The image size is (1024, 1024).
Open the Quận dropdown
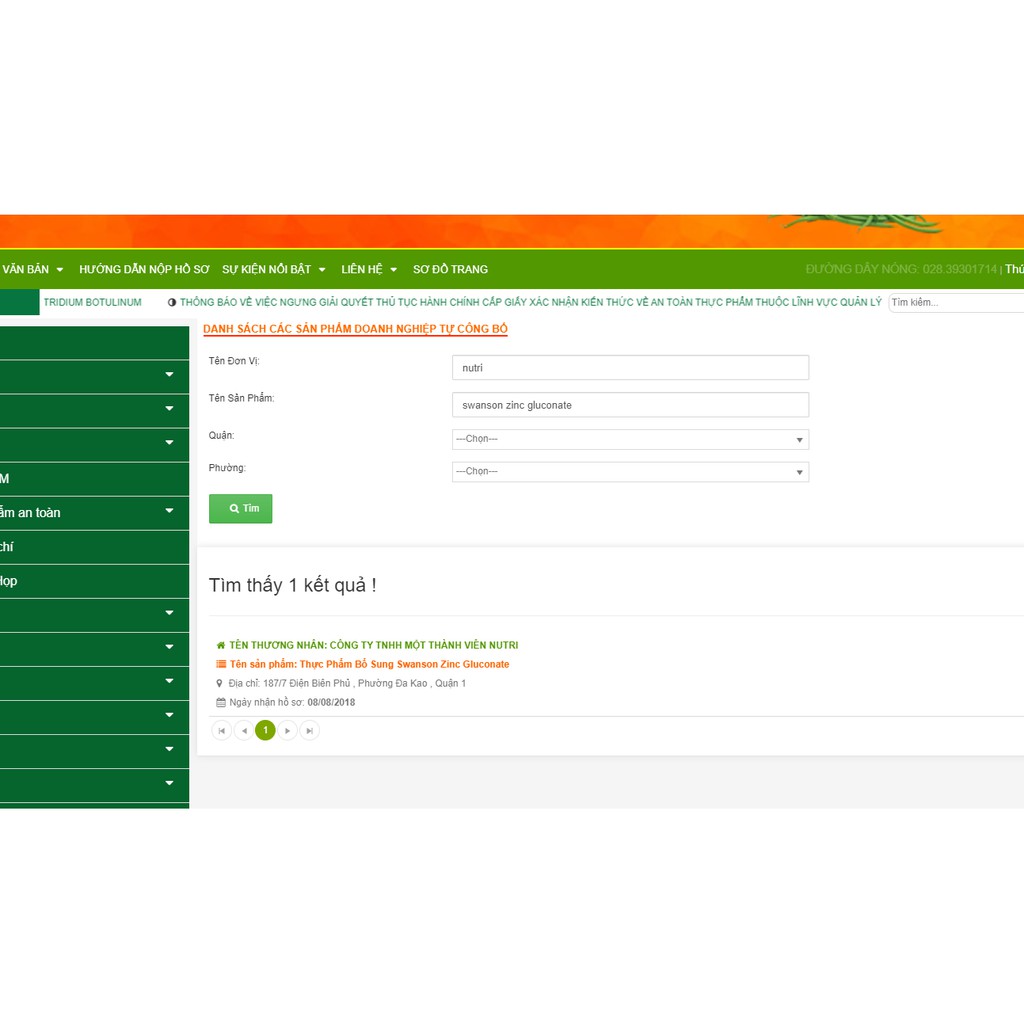pyautogui.click(x=630, y=439)
